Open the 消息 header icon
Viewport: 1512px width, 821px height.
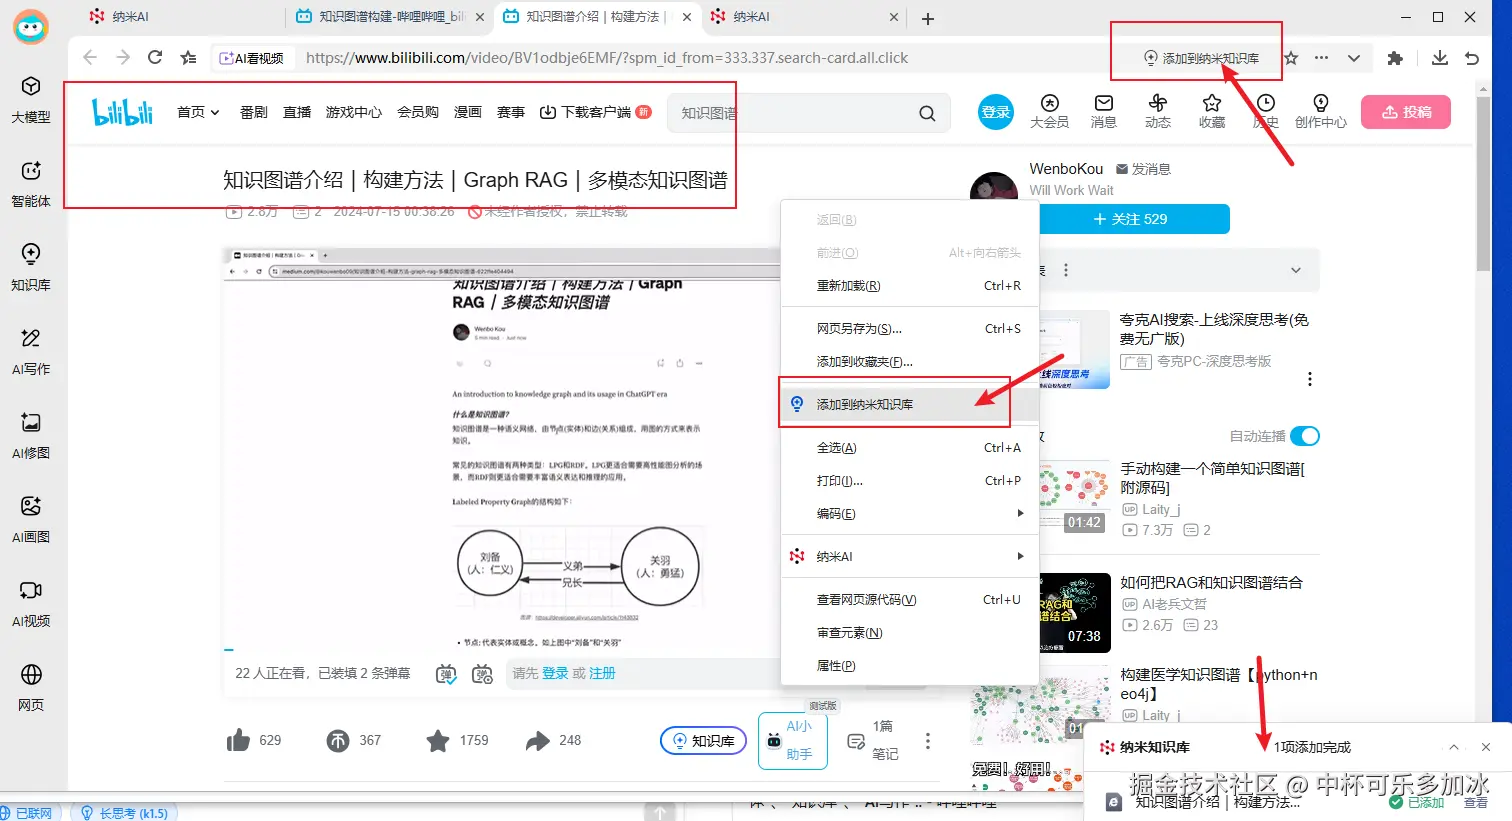pos(1104,111)
